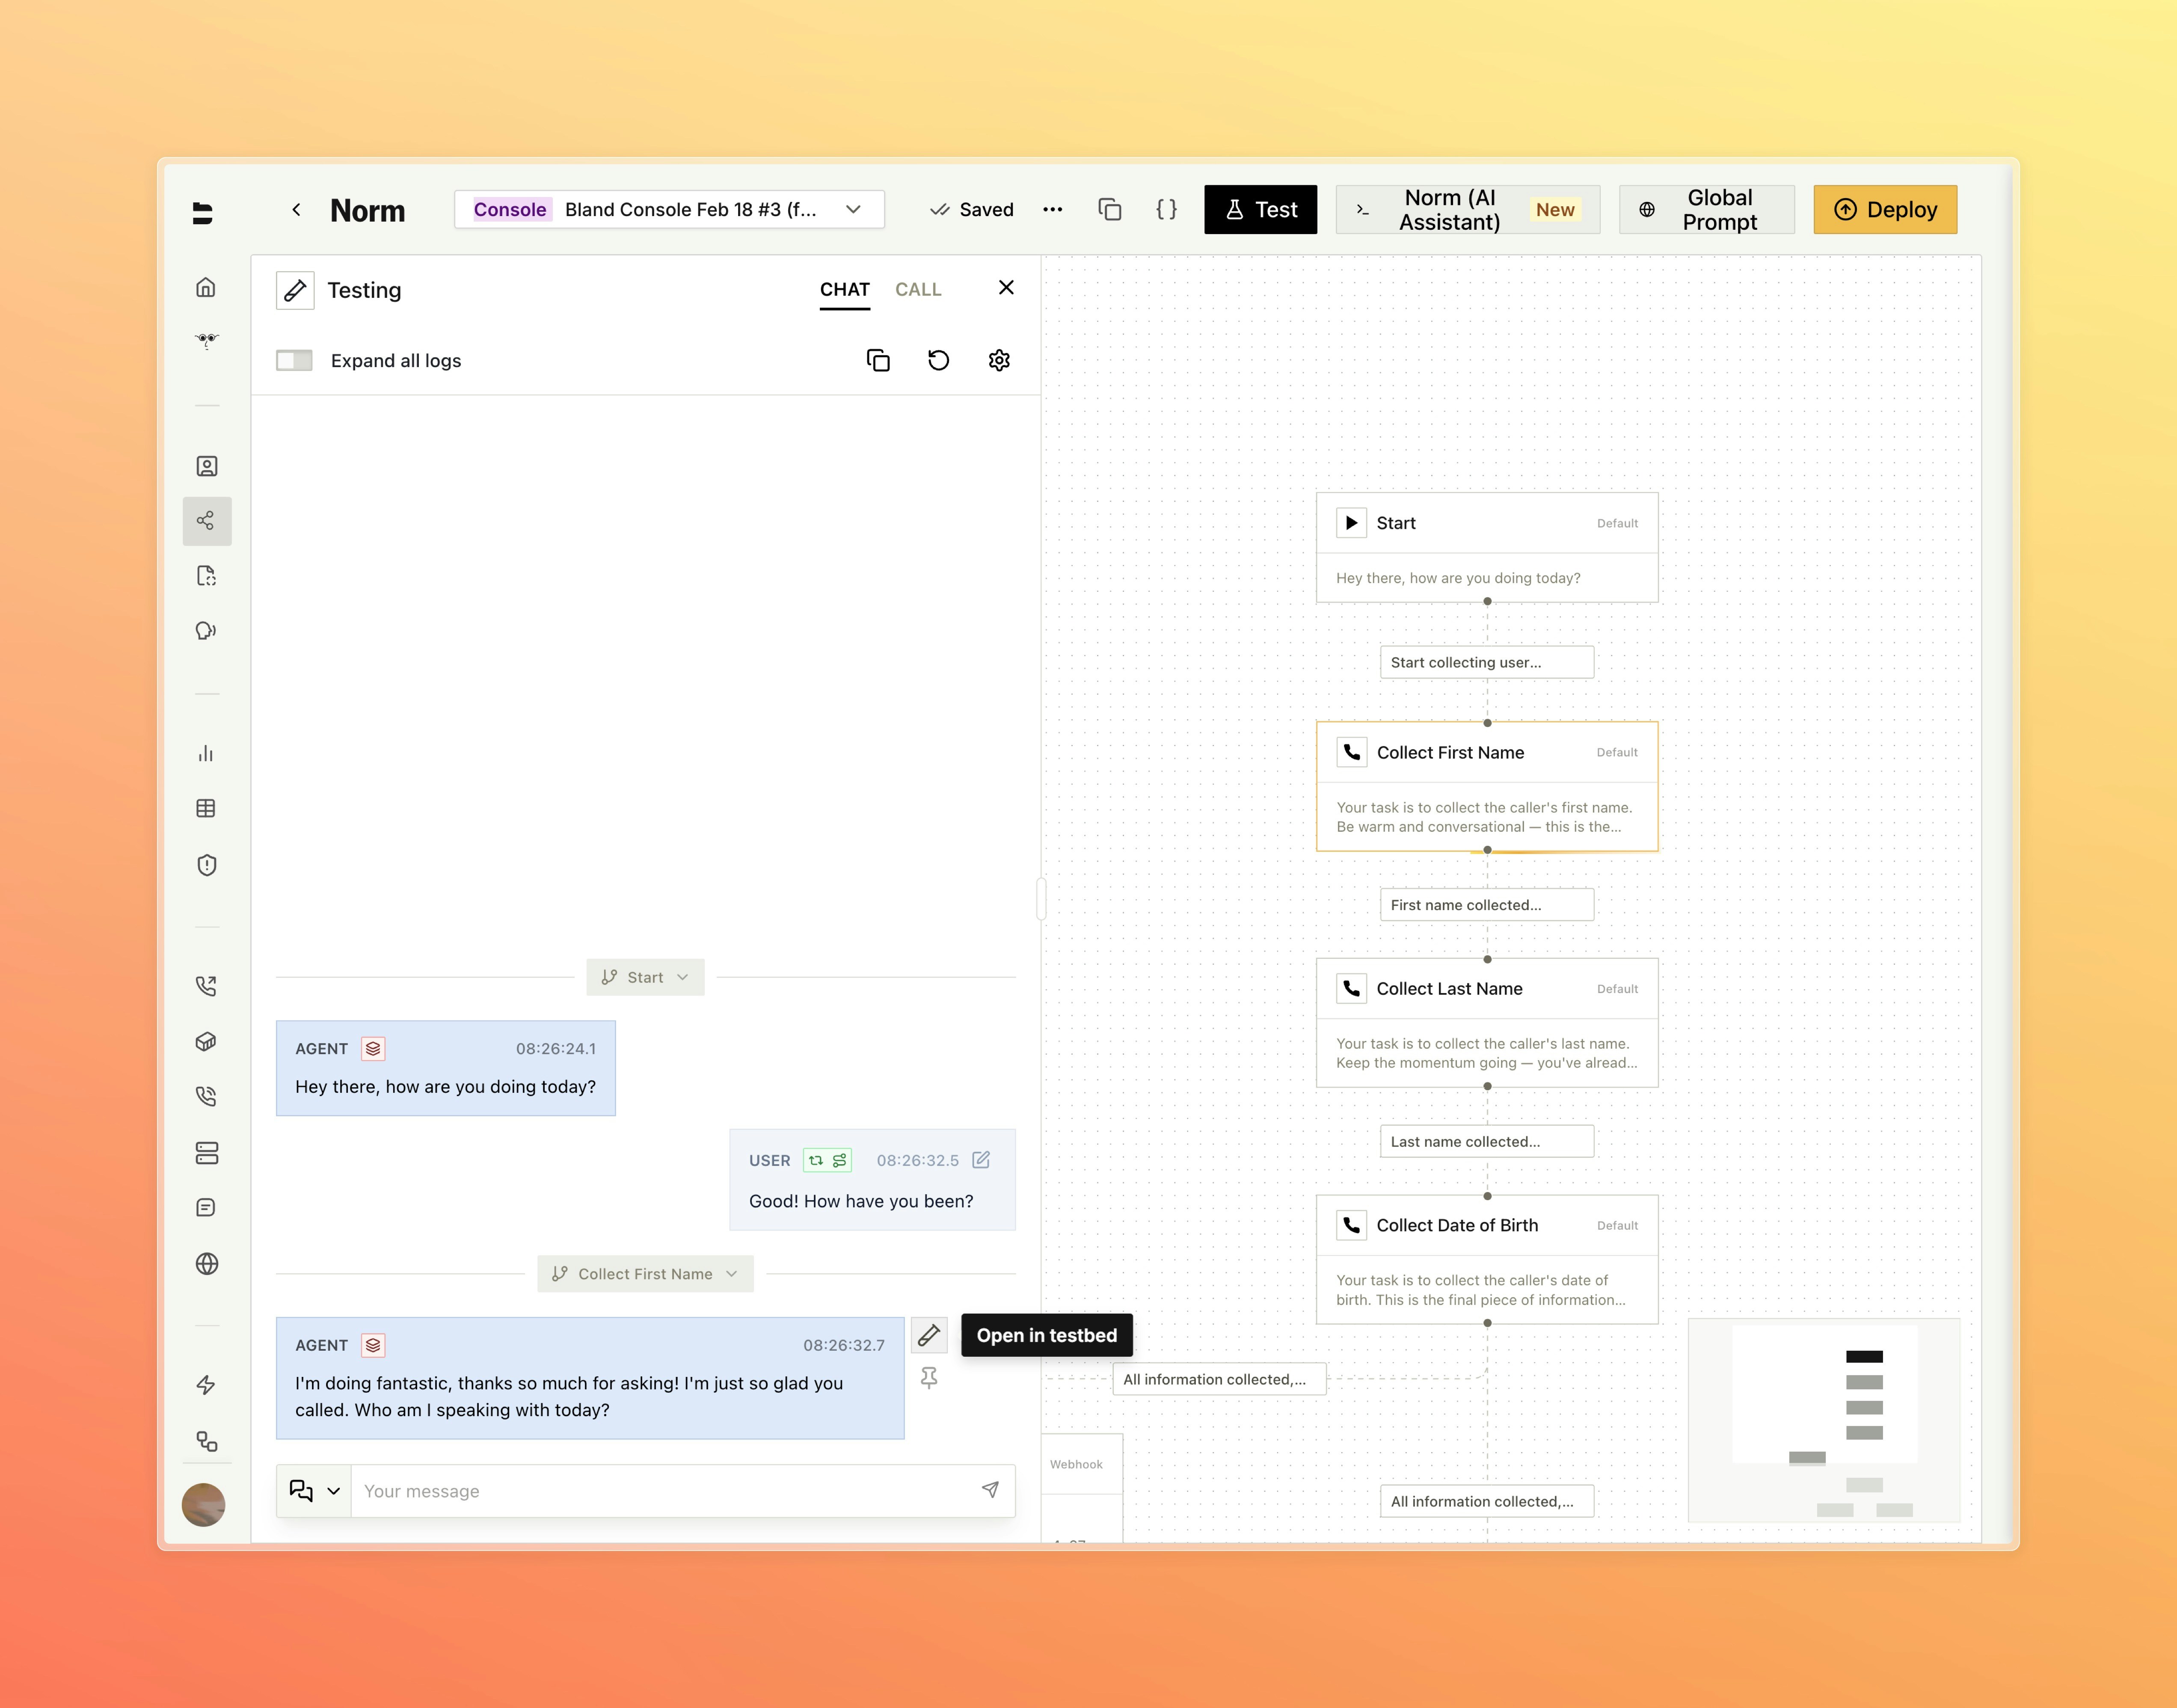Select the lightning bolt icon near sidebar bottom
The width and height of the screenshot is (2177, 1708).
[x=206, y=1385]
